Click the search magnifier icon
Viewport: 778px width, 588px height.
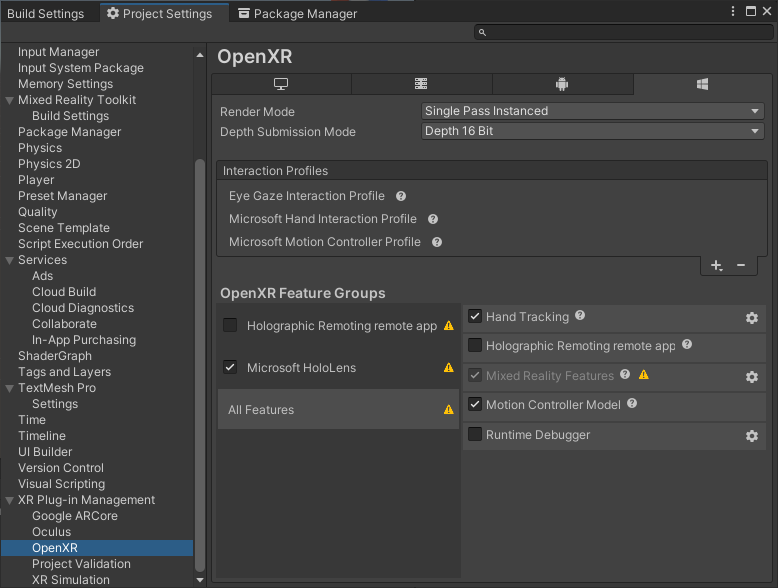482,33
